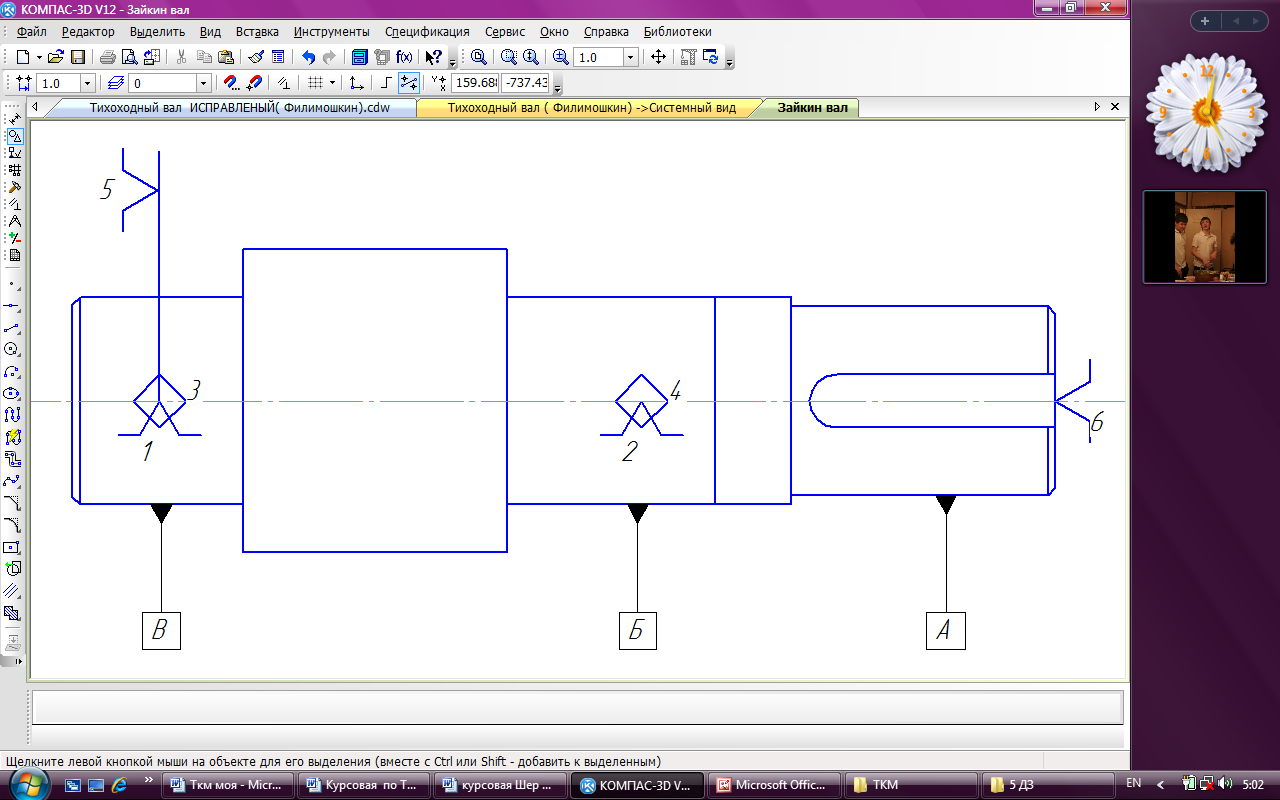Switch to Тихоходный вал Системный вид tab

(591, 108)
